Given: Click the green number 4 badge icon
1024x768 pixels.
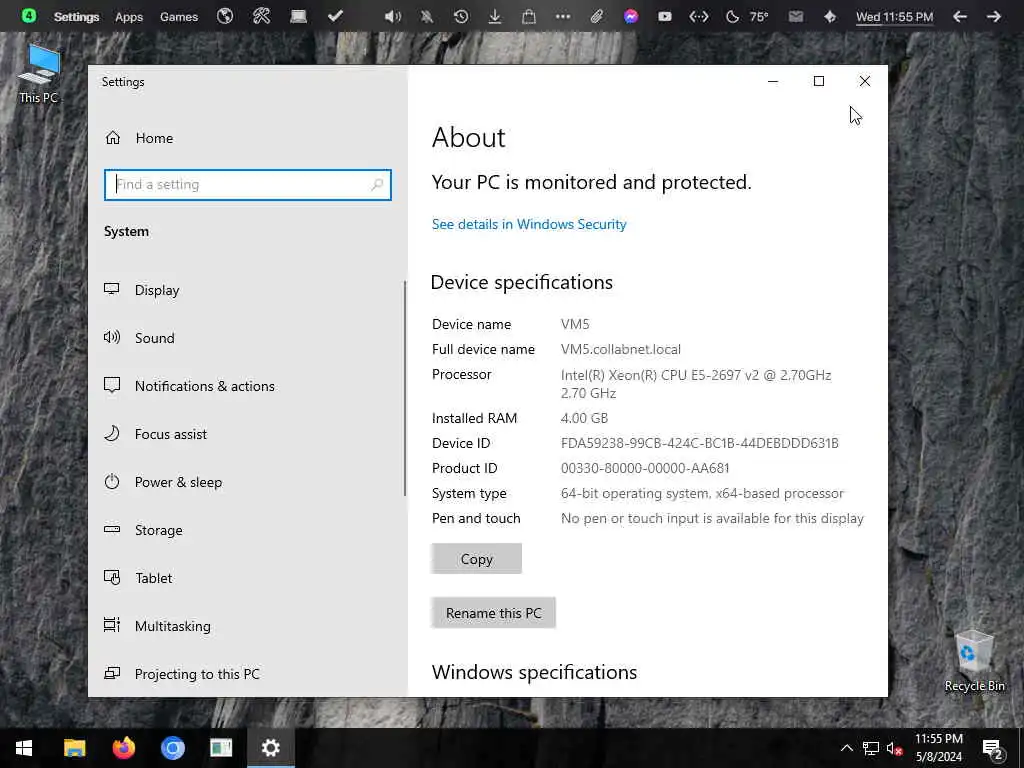Looking at the screenshot, I should [x=29, y=16].
